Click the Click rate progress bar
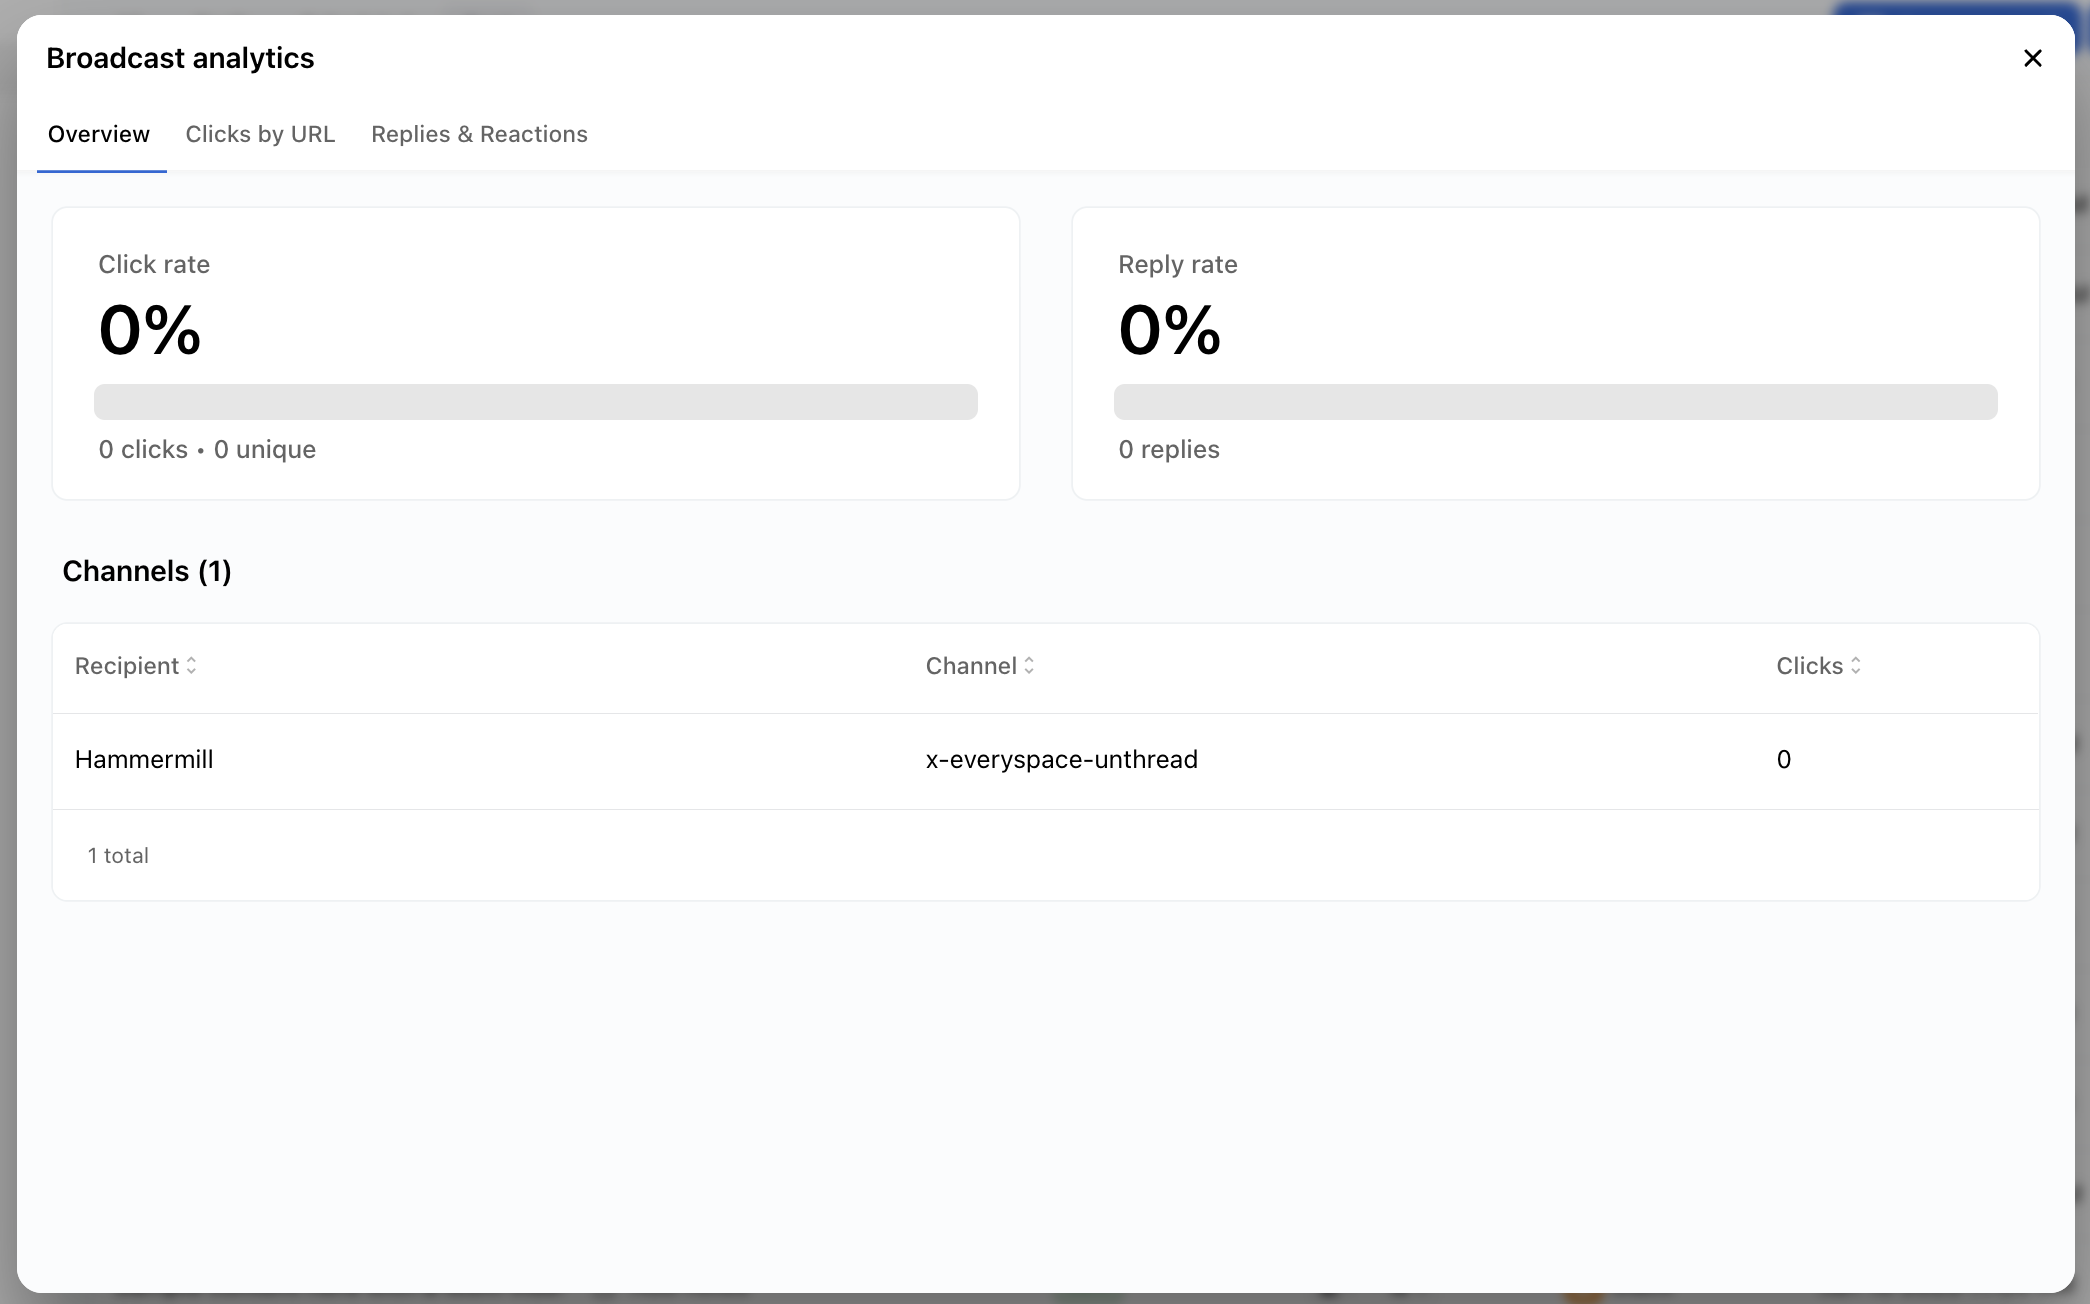2090x1304 pixels. coord(536,401)
